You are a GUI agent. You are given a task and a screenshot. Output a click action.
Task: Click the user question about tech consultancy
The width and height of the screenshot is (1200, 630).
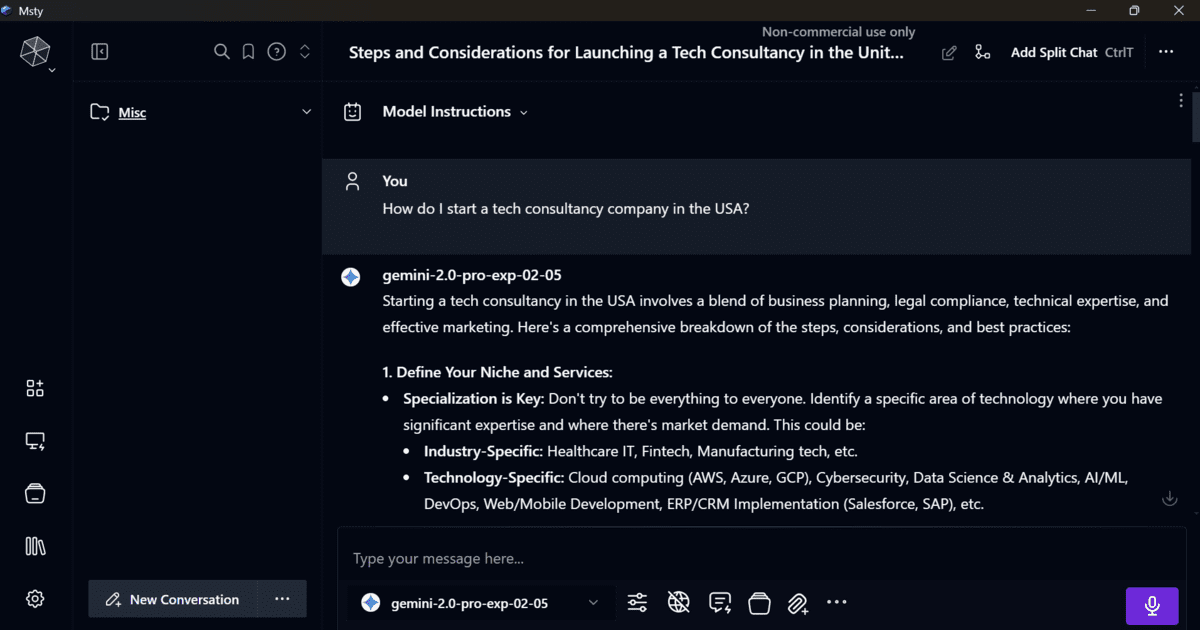coord(566,210)
